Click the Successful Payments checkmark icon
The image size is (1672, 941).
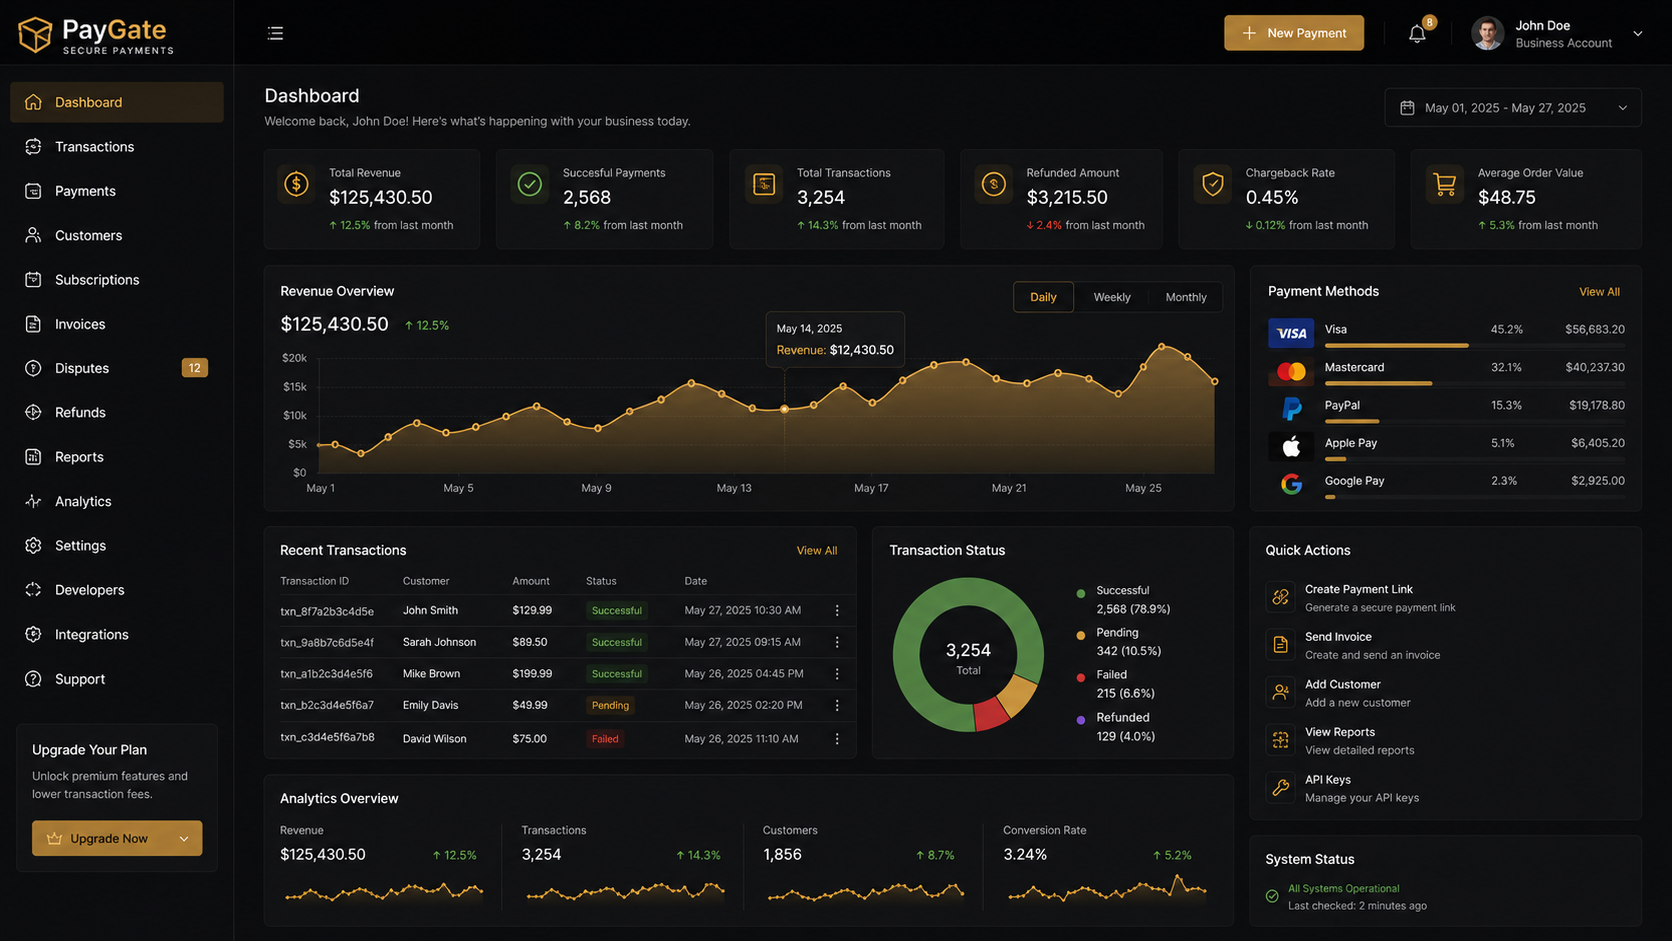[x=530, y=185]
